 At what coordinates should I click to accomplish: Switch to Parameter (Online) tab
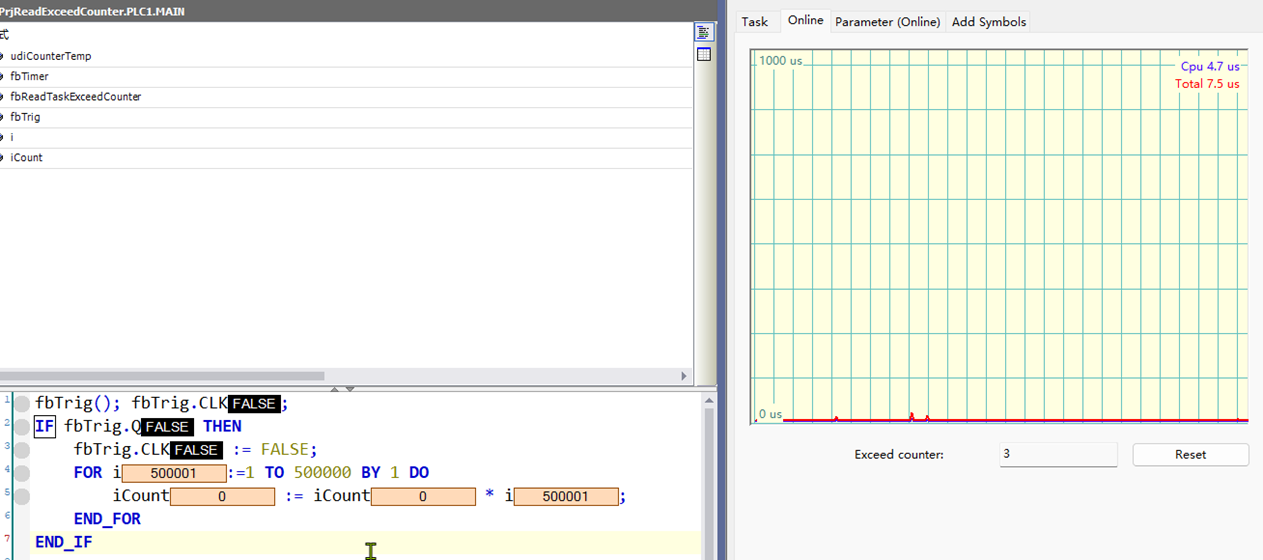(887, 22)
